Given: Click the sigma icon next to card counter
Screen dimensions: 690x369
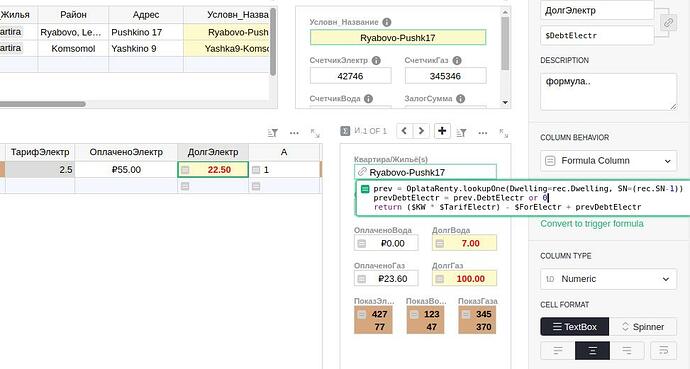Looking at the screenshot, I should coord(345,131).
